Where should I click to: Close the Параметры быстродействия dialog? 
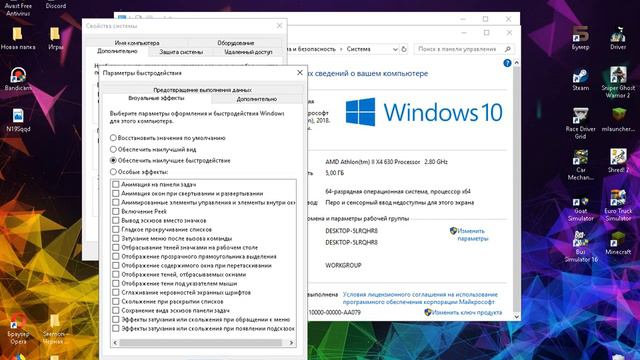pos(300,73)
